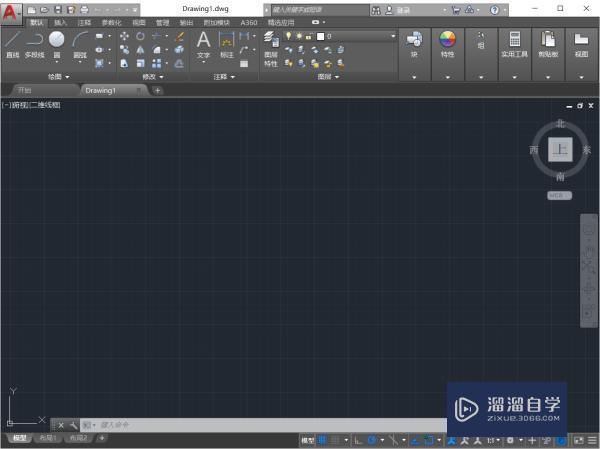Expand the Properties (特性) panel arrow
This screenshot has height=449, width=600.
pyautogui.click(x=447, y=77)
